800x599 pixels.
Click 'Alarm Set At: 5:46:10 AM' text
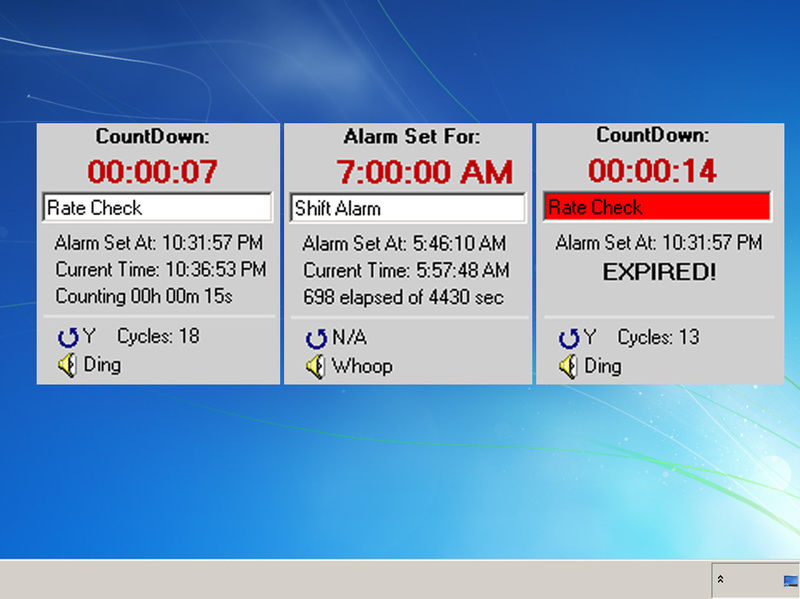[404, 243]
